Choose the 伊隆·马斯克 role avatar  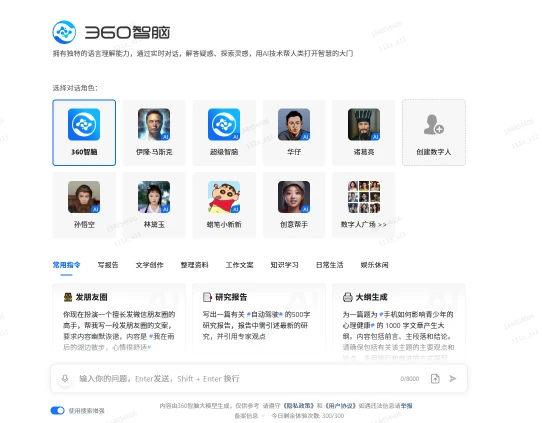pyautogui.click(x=154, y=124)
